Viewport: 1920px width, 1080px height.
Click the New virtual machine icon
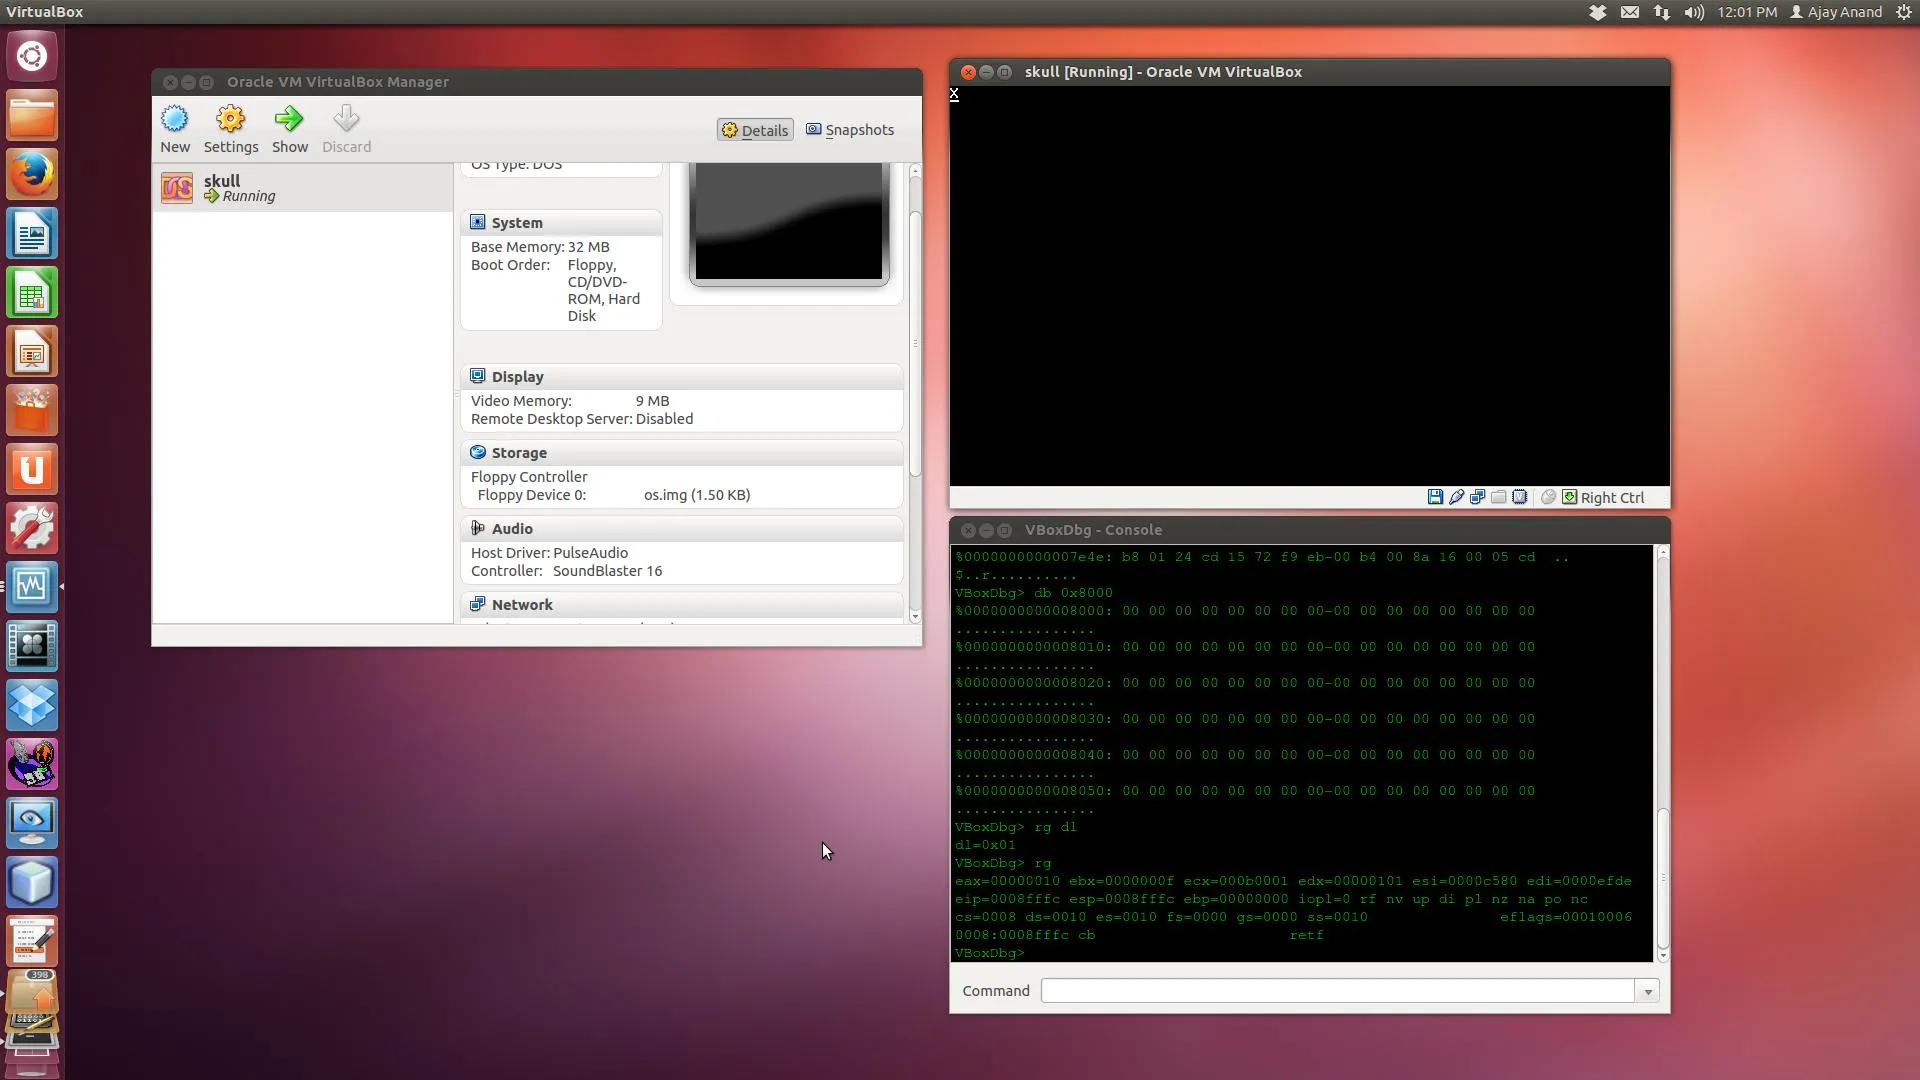[174, 119]
